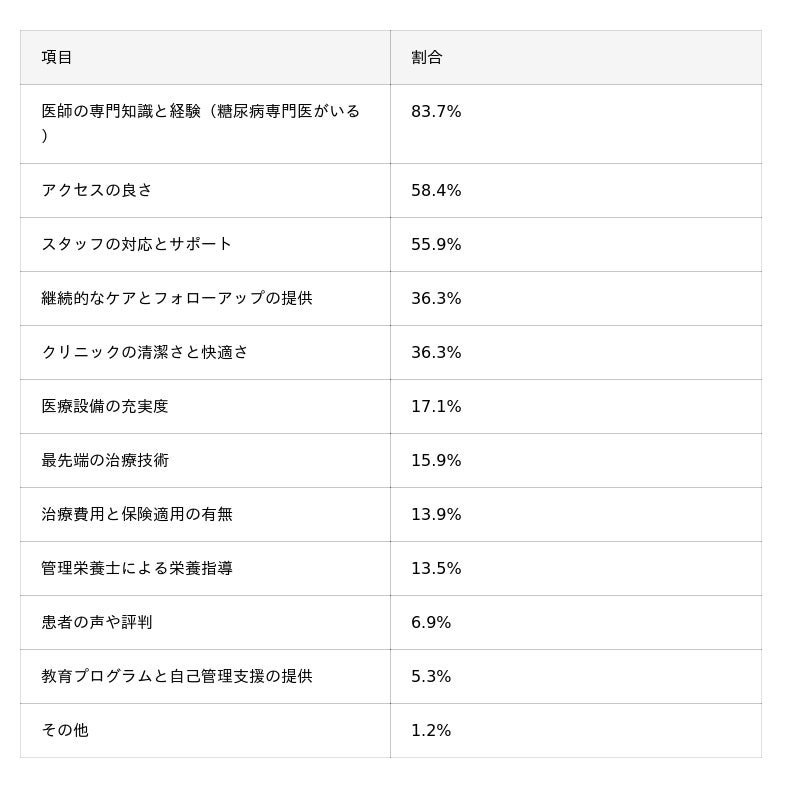This screenshot has height=788, width=800.
Task: Click the クリニックの清潔さと快適さ text
Action: (145, 353)
